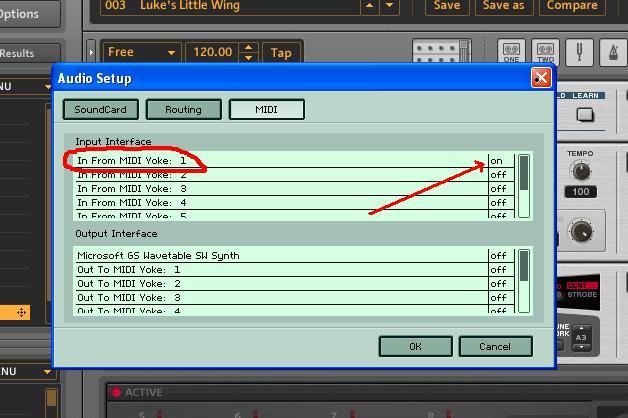Image resolution: width=628 pixels, height=418 pixels.
Task: Click the Input Interface list scrollbar
Action: pyautogui.click(x=524, y=186)
